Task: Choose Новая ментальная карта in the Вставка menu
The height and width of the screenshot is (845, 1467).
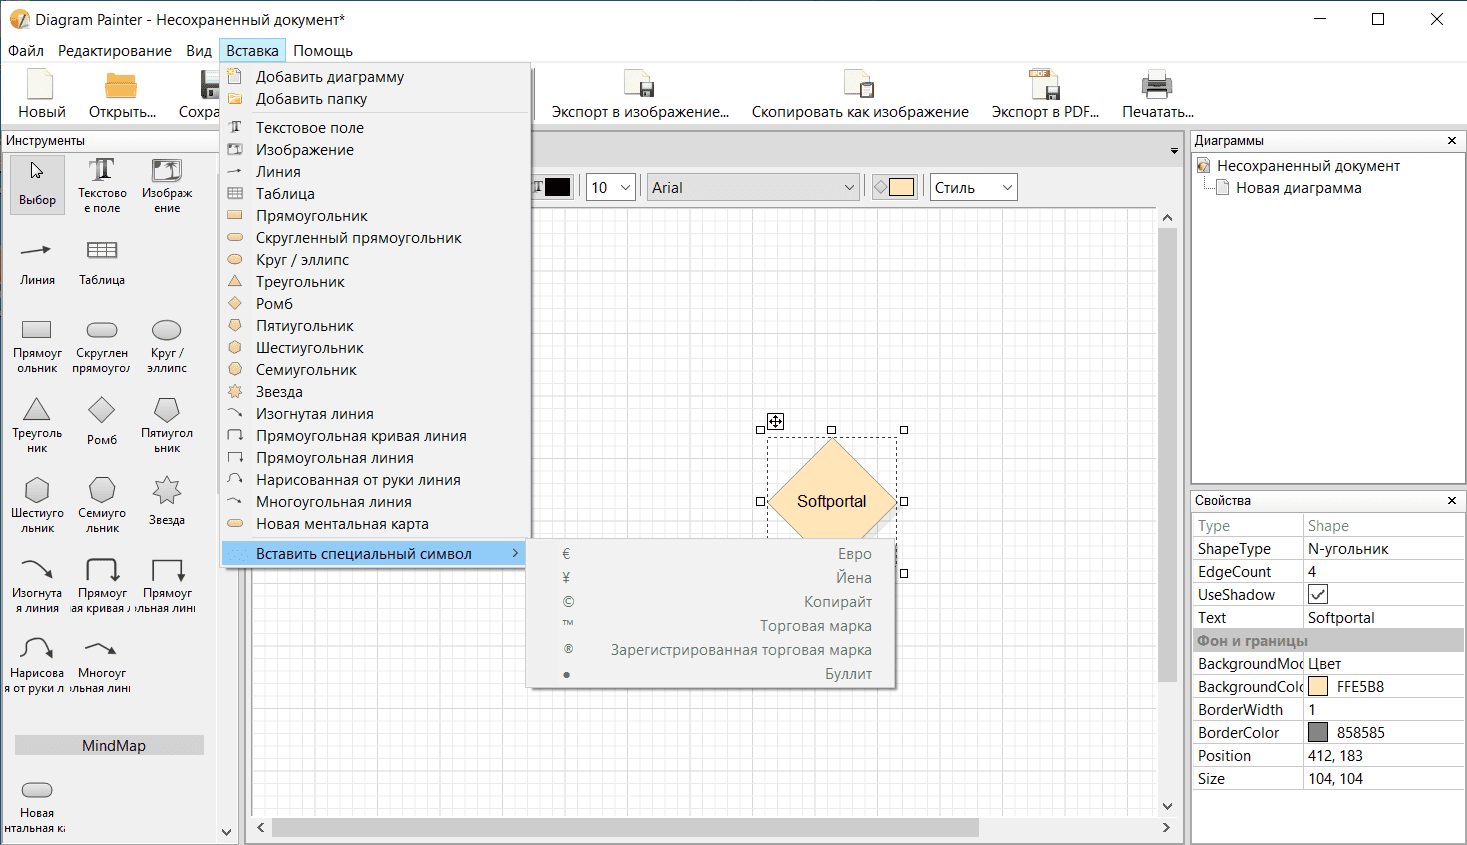Action: [375, 524]
